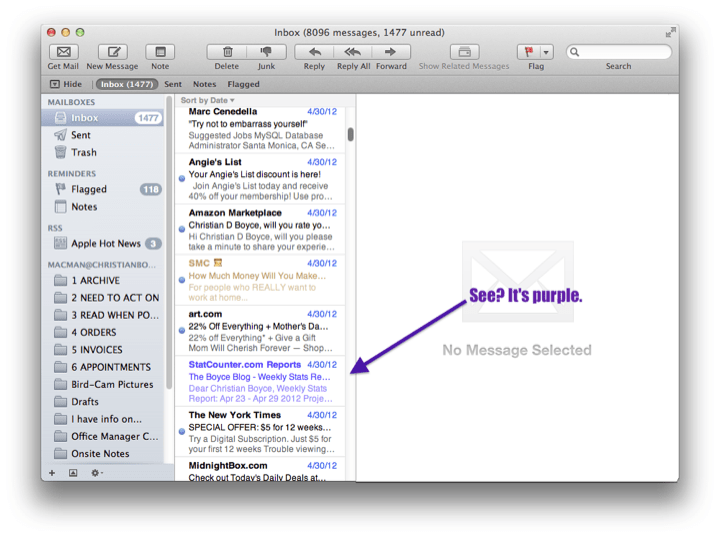This screenshot has height=538, width=720.
Task: Click the full-screen arrows icon
Action: [670, 32]
